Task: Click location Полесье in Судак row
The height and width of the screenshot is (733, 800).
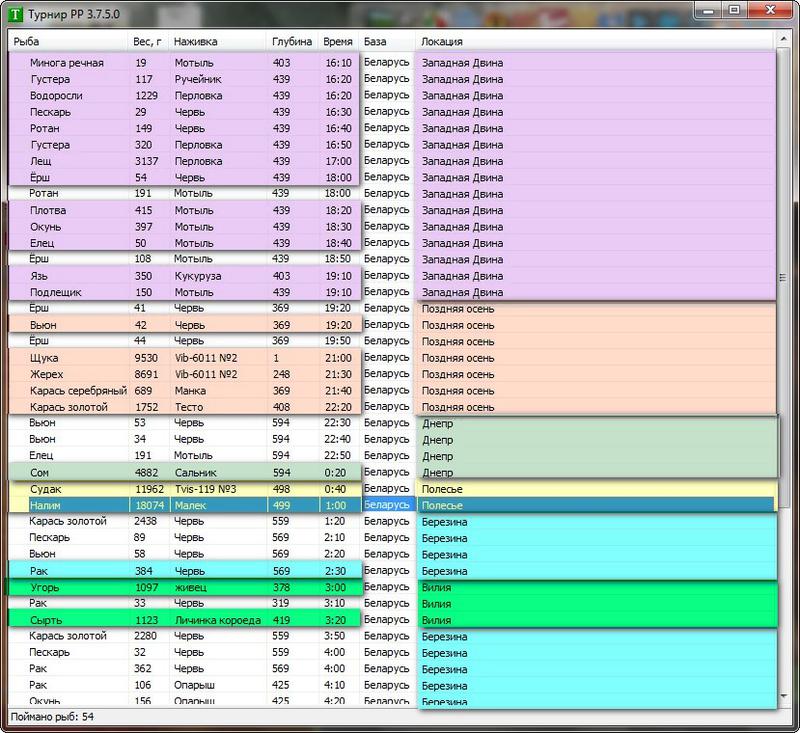Action: 442,489
